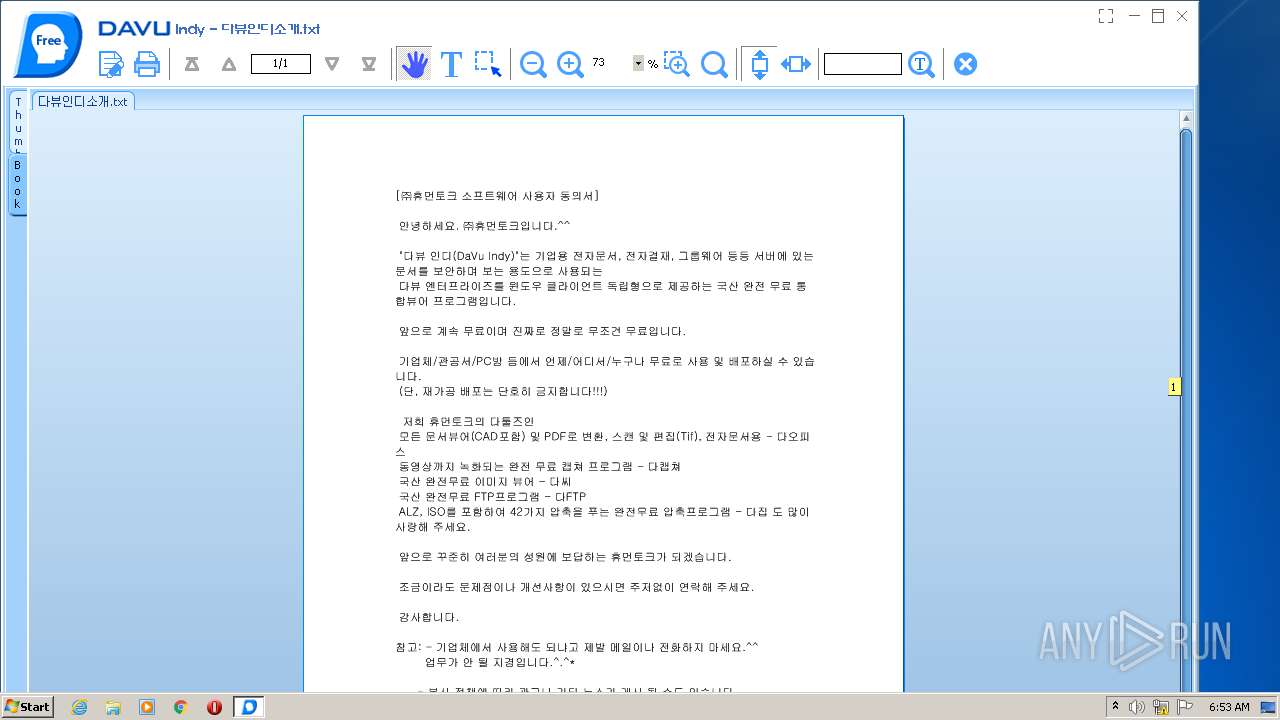The image size is (1280, 720).
Task: Click the document heading line 사용자 동의서
Action: click(497, 196)
